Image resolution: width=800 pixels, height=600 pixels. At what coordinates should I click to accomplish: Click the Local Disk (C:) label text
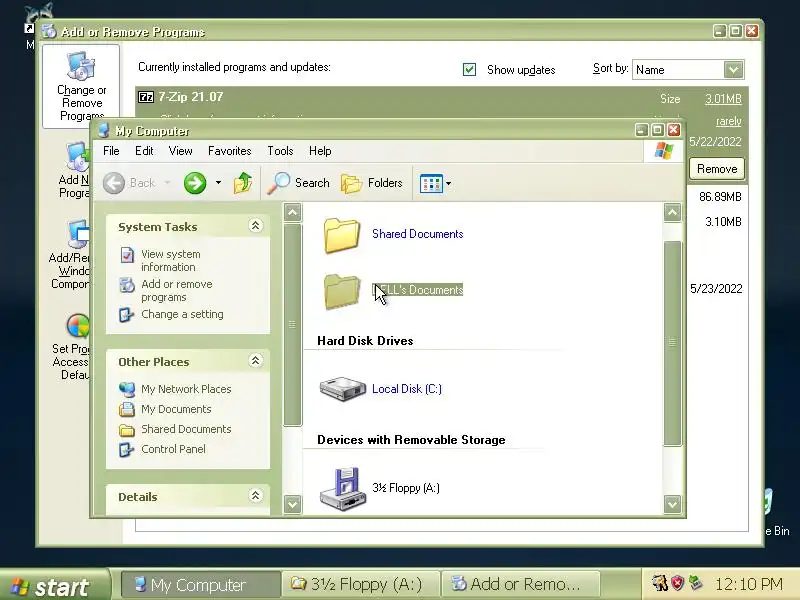(407, 389)
